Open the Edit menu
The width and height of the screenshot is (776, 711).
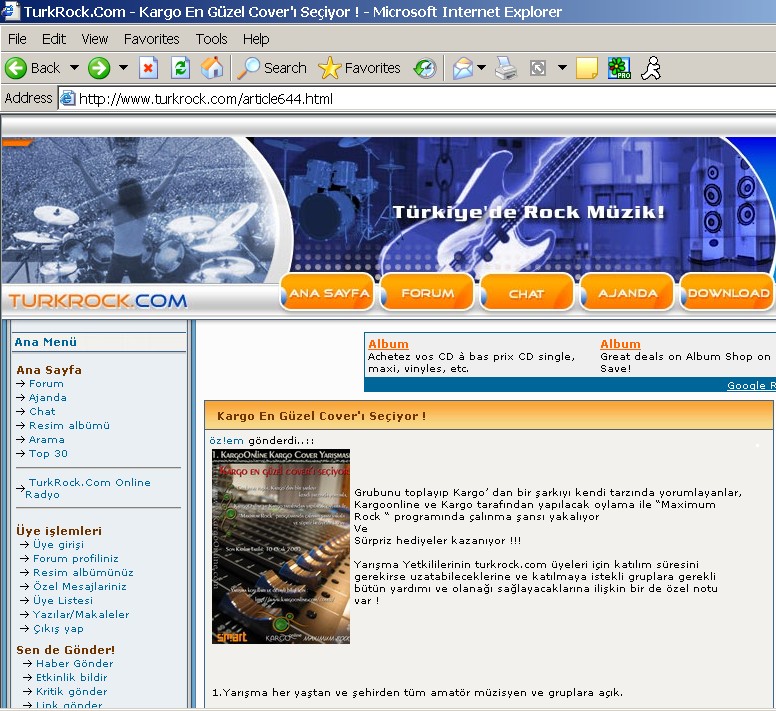[53, 39]
